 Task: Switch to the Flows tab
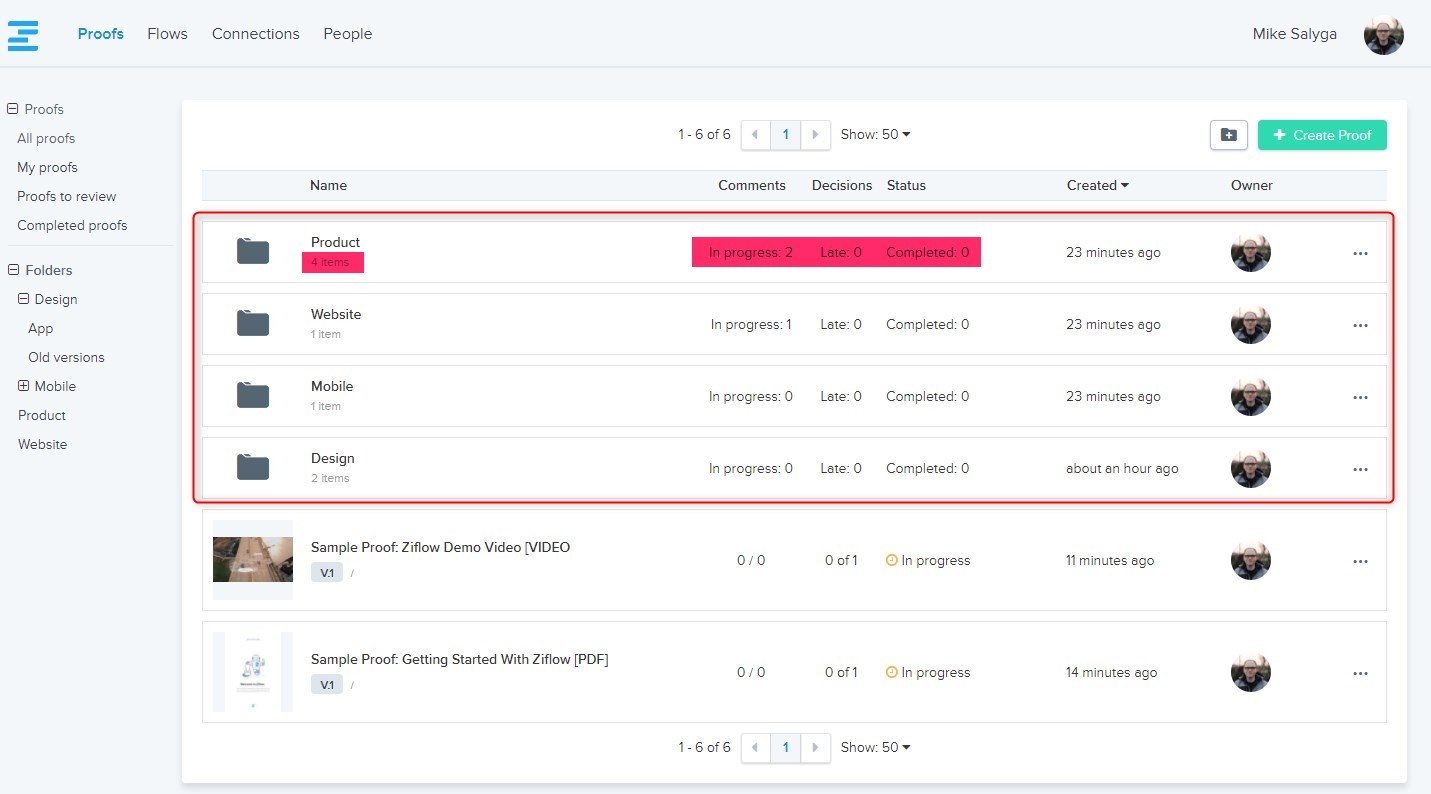click(x=167, y=34)
